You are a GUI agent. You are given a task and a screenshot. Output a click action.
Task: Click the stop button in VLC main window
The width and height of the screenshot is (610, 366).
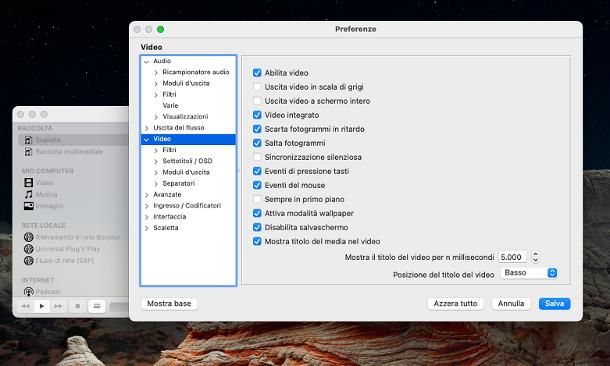[77, 306]
